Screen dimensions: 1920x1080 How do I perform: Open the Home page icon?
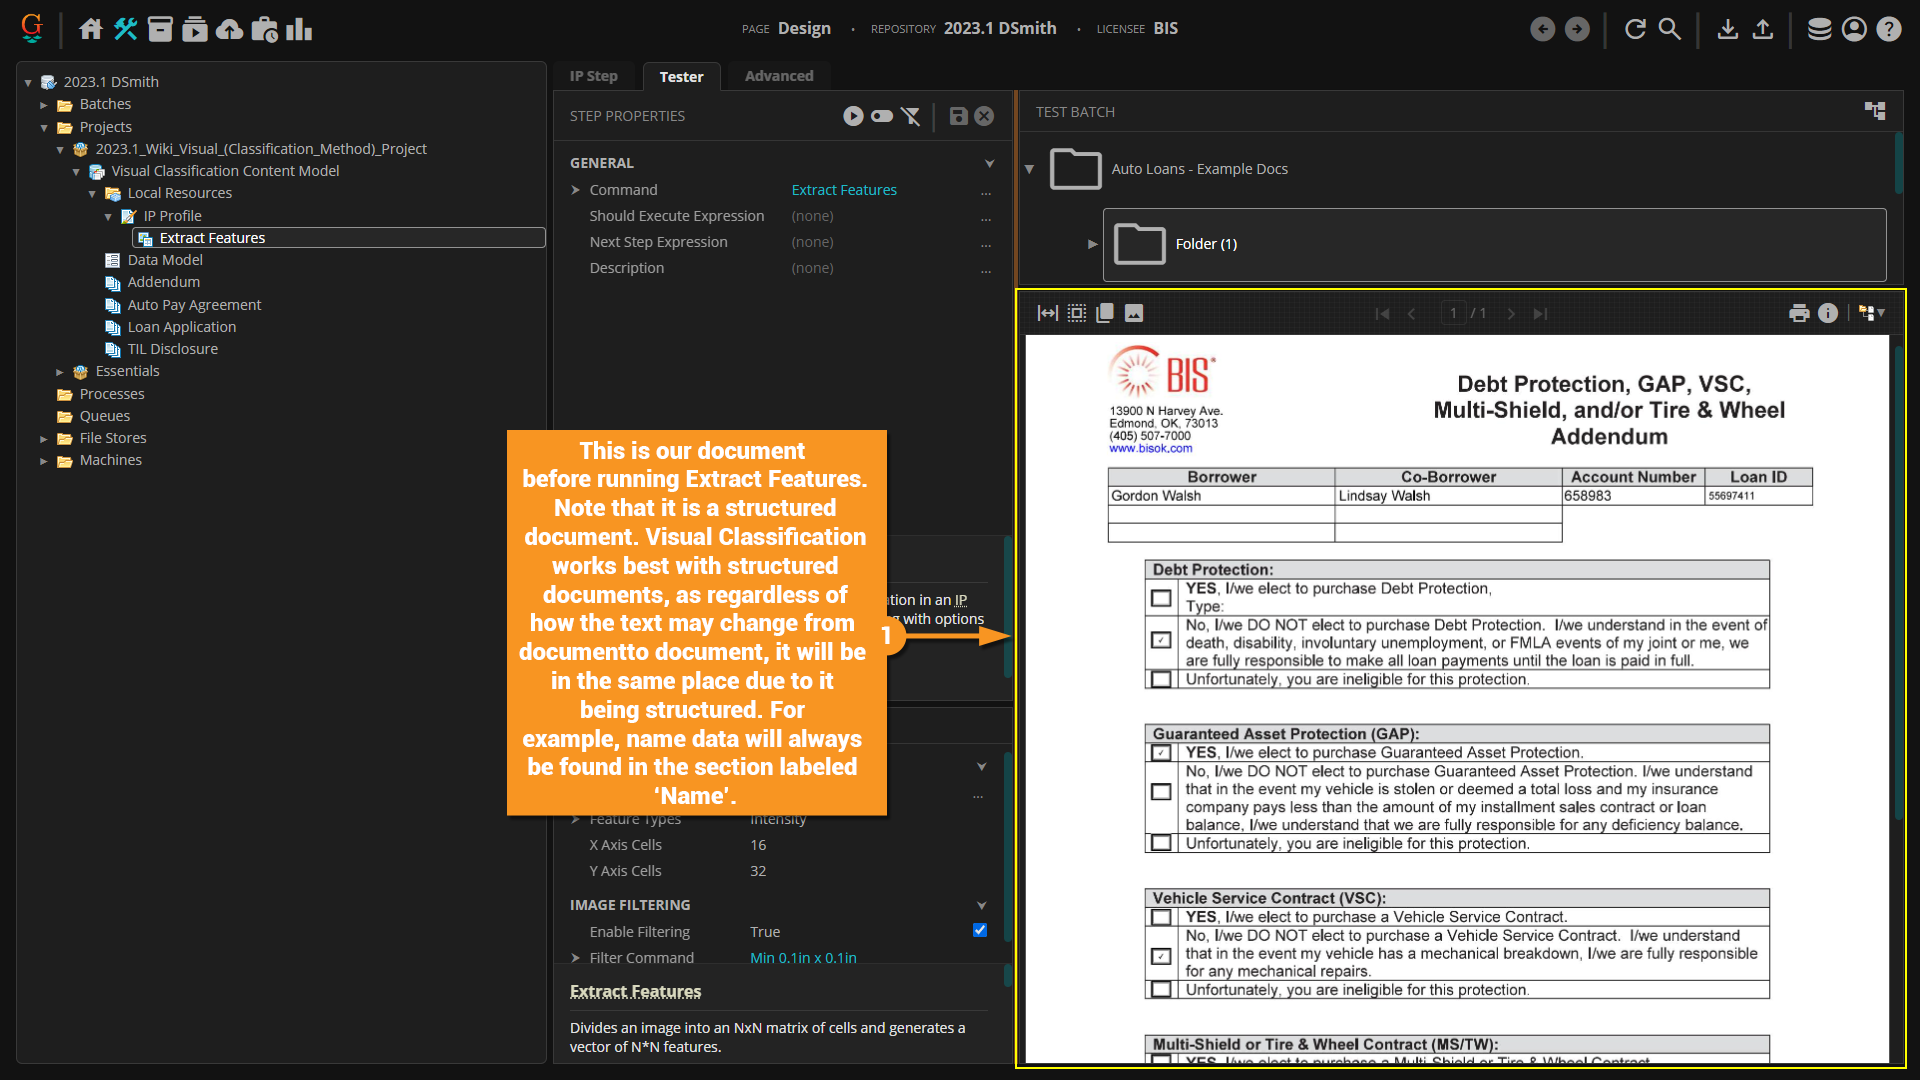pyautogui.click(x=91, y=29)
